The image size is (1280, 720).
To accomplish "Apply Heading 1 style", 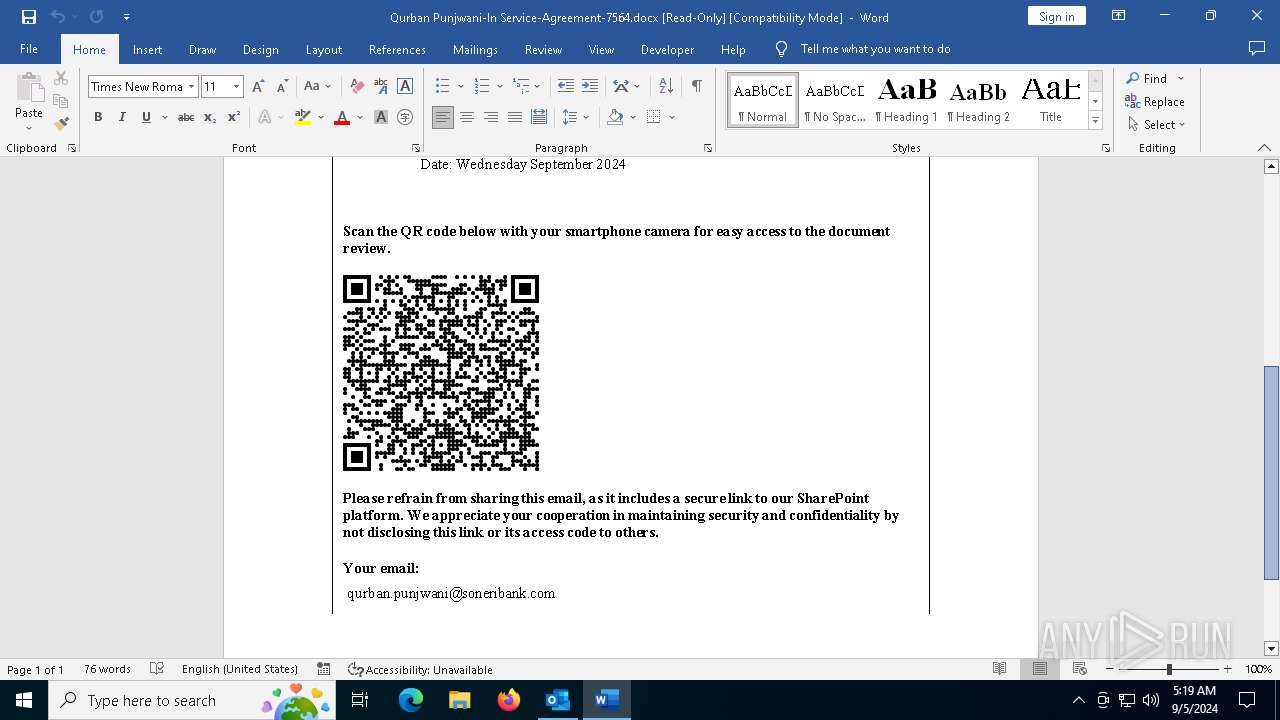I will click(906, 100).
